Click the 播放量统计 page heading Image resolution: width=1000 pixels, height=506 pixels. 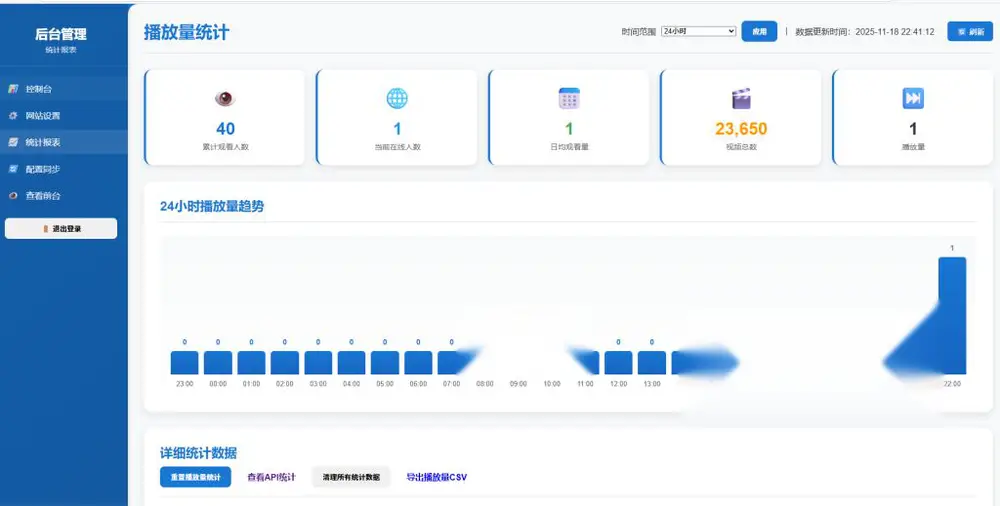point(186,32)
